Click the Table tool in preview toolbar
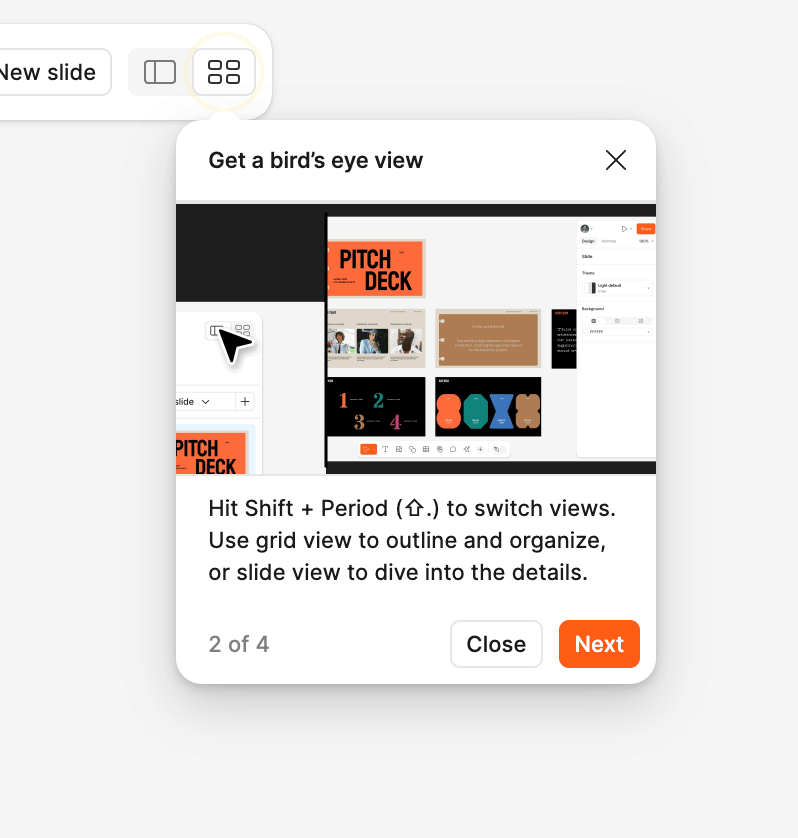Image resolution: width=798 pixels, height=838 pixels. pyautogui.click(x=426, y=450)
